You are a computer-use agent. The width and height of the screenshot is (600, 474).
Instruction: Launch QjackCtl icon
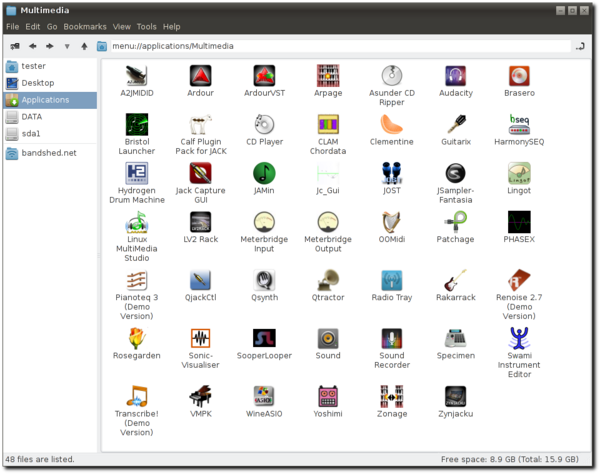point(201,280)
